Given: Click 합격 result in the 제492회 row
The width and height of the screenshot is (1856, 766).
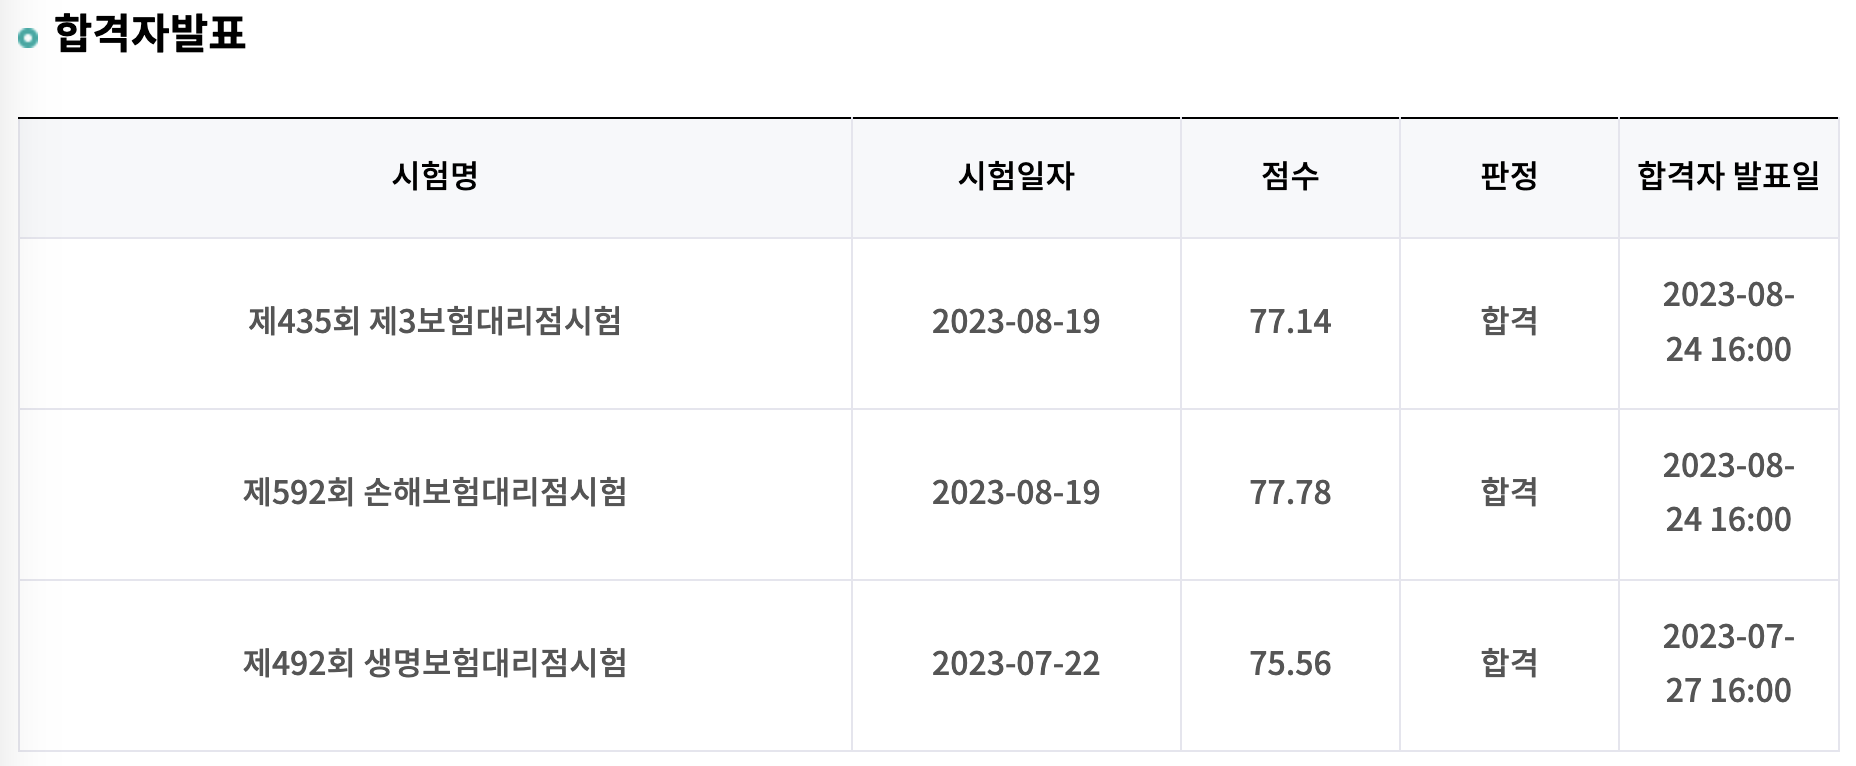Looking at the screenshot, I should point(1509,663).
